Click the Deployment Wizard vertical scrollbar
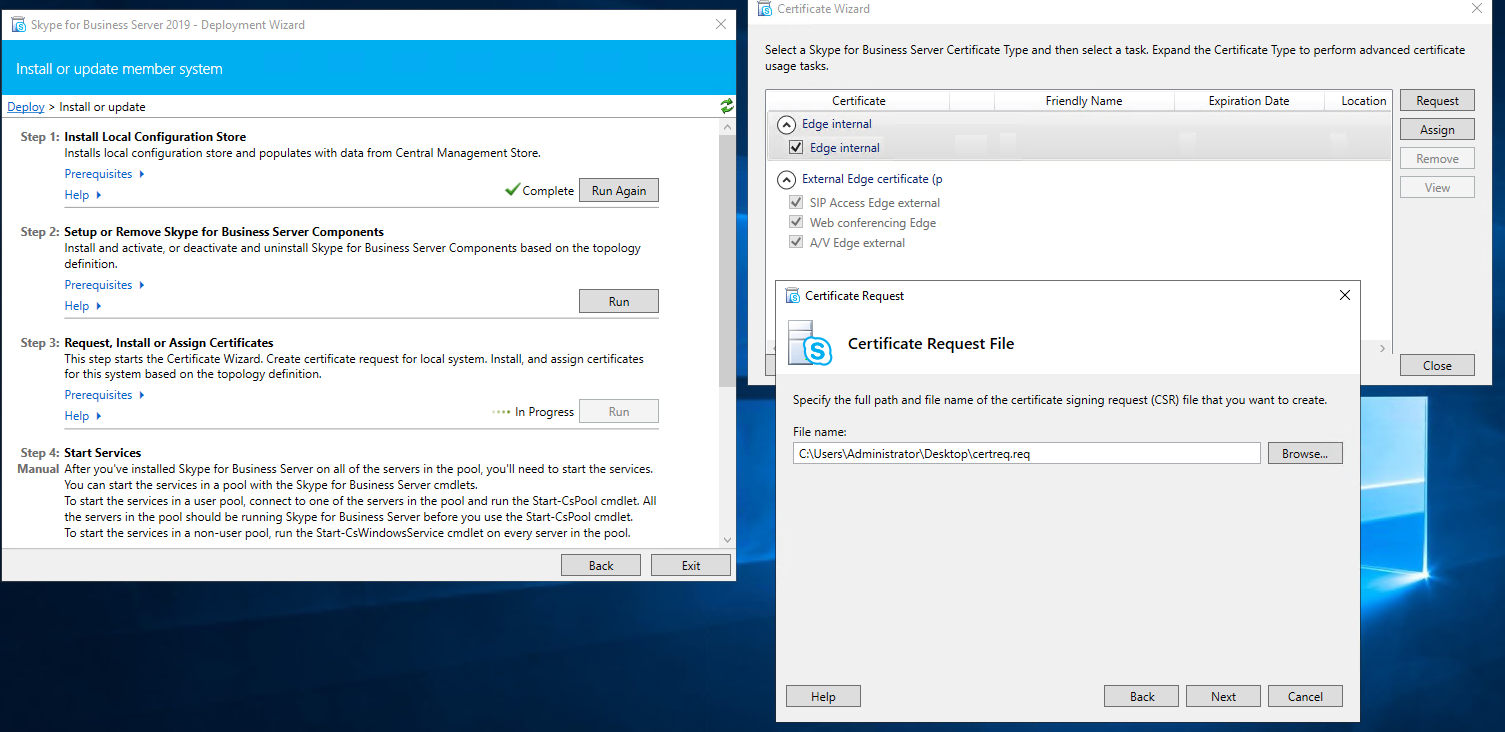Image resolution: width=1505 pixels, height=732 pixels. click(727, 260)
